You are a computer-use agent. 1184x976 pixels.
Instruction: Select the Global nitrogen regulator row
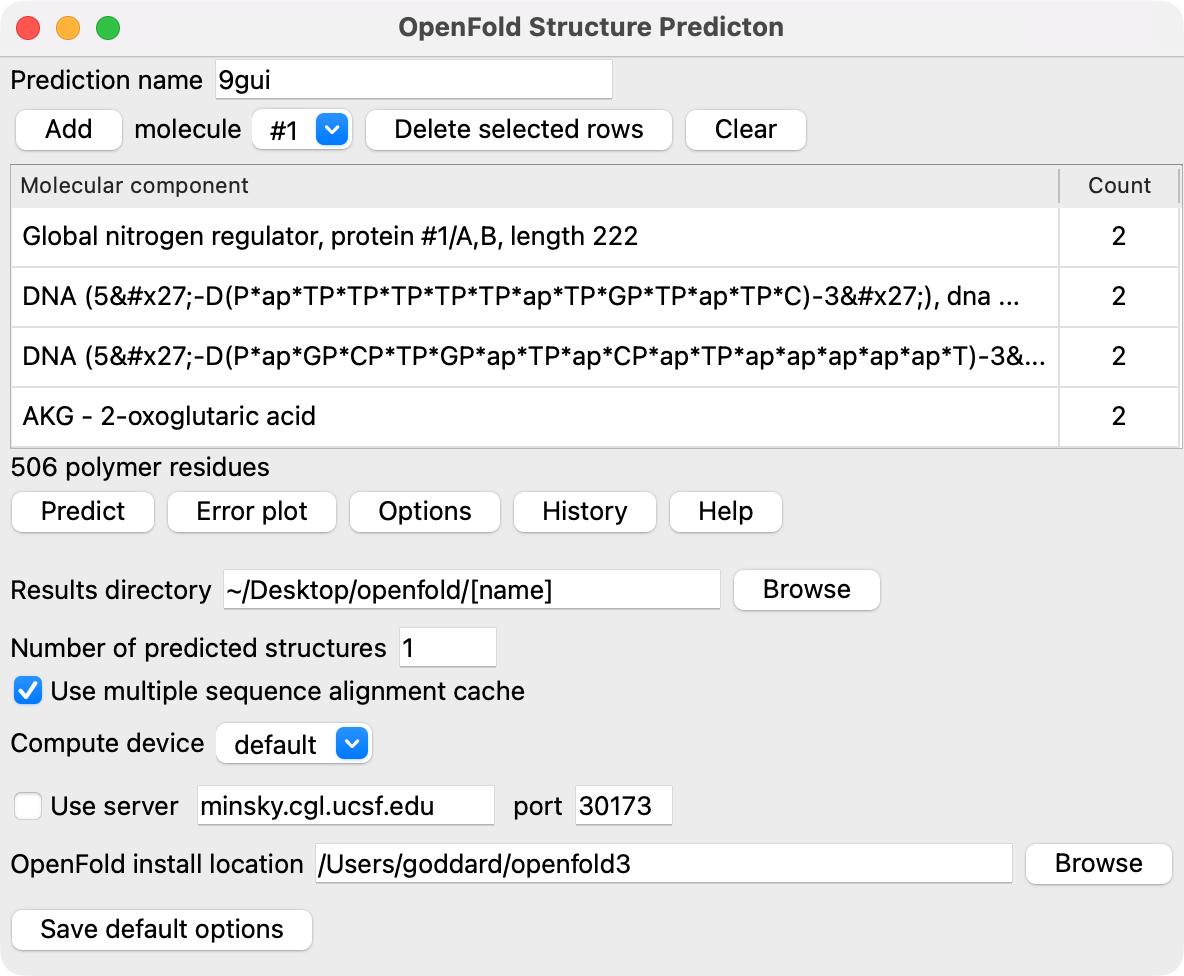click(400, 237)
